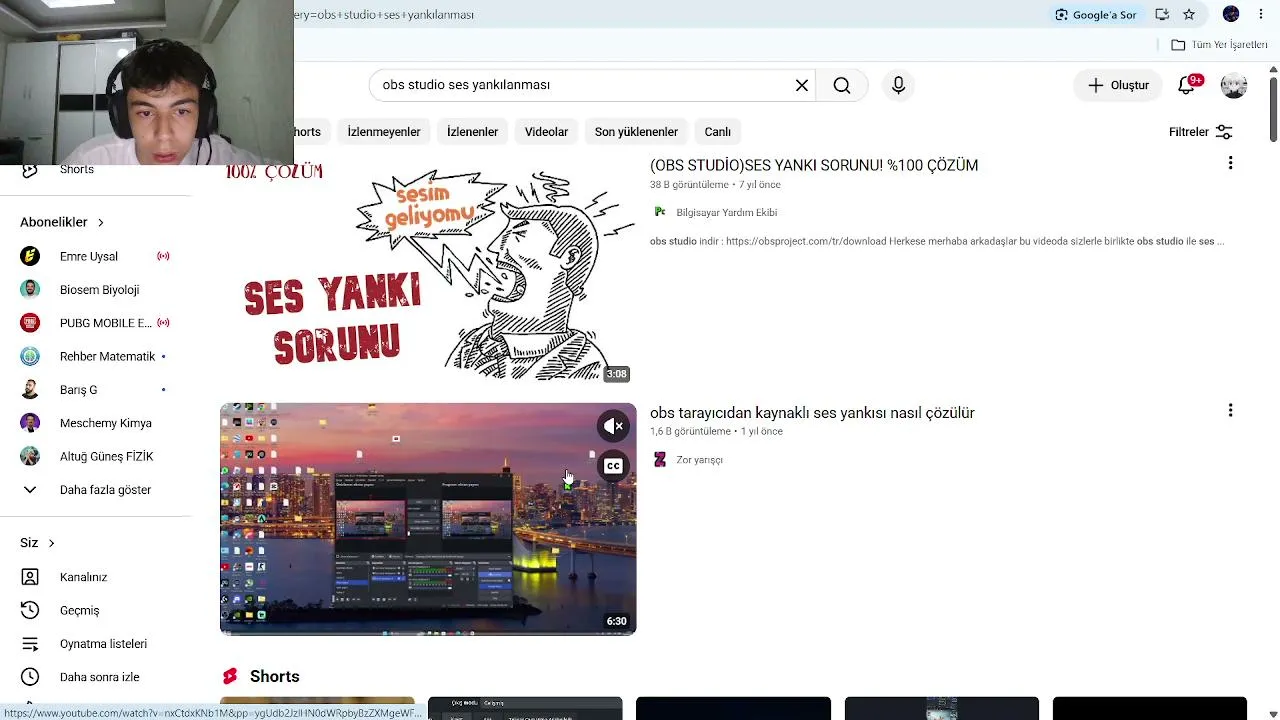The width and height of the screenshot is (1280, 720).
Task: Select the Videolar filter chip
Action: pyautogui.click(x=546, y=132)
